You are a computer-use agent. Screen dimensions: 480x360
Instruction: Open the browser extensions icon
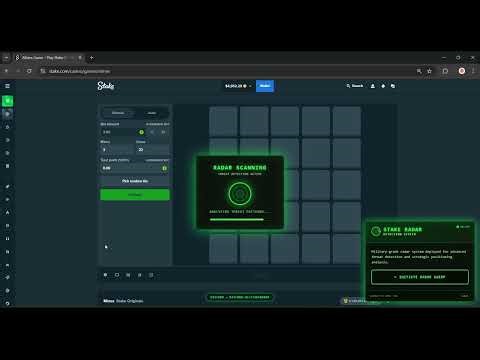click(x=445, y=71)
